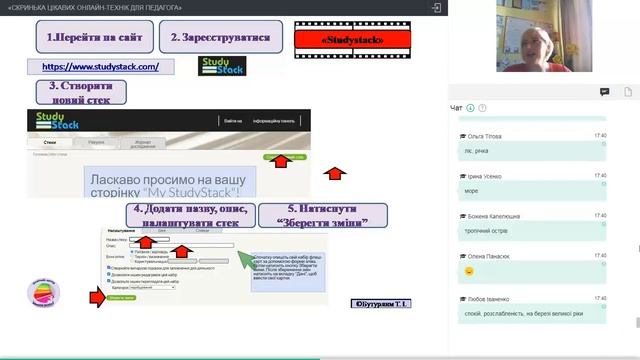Click the name Любов Іваненко in chat
The image size is (640, 360).
pos(489,299)
